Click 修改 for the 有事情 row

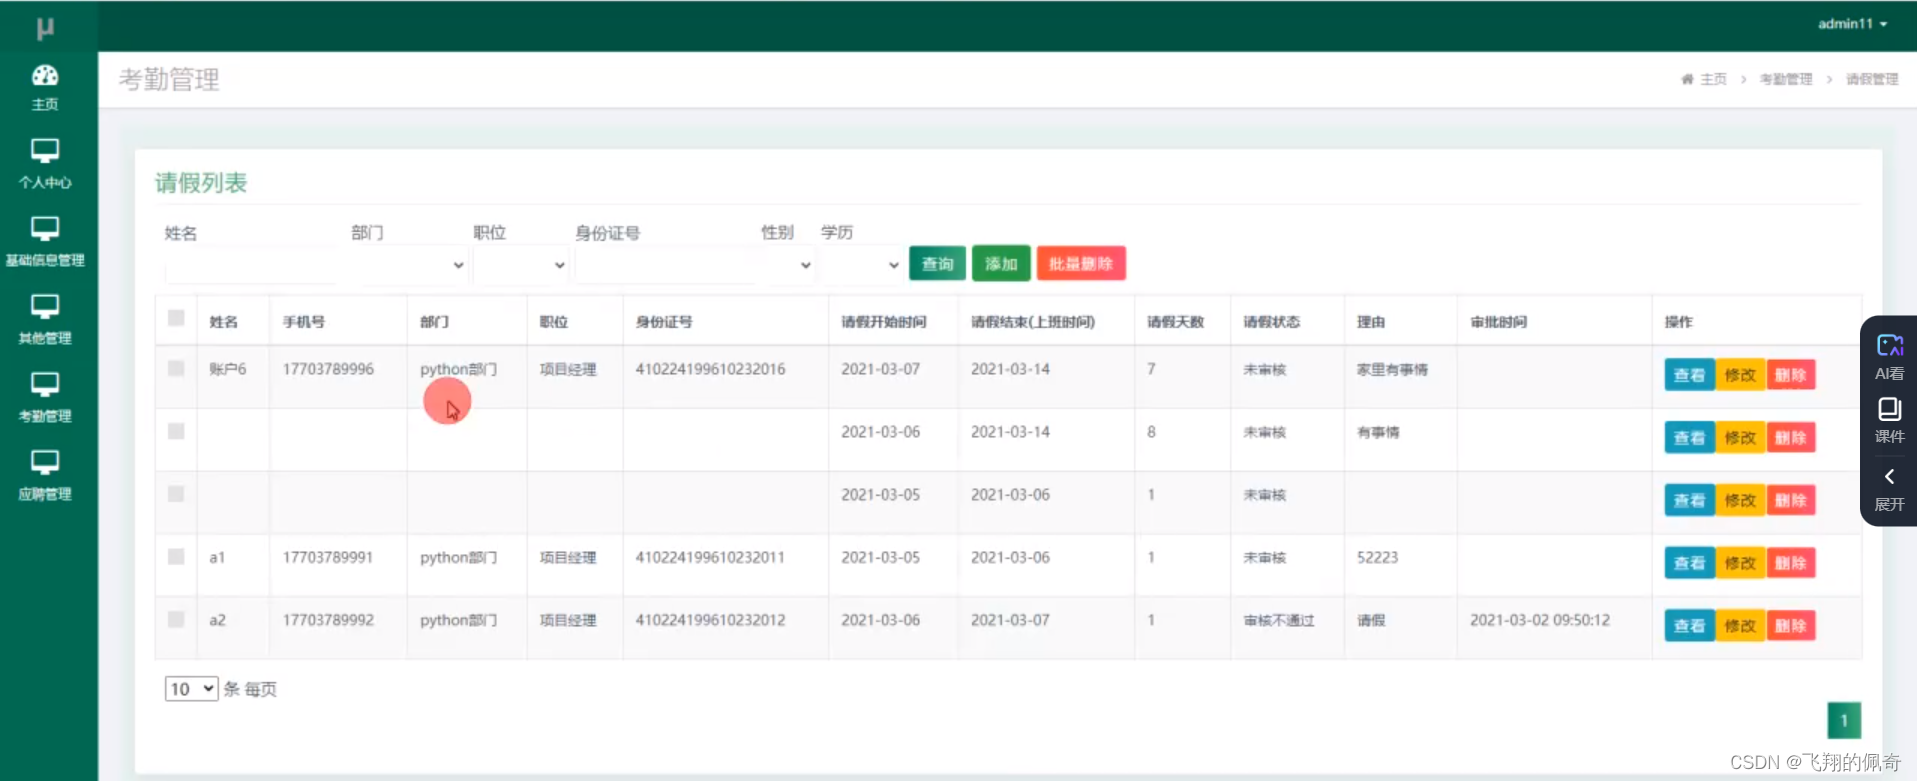tap(1740, 438)
